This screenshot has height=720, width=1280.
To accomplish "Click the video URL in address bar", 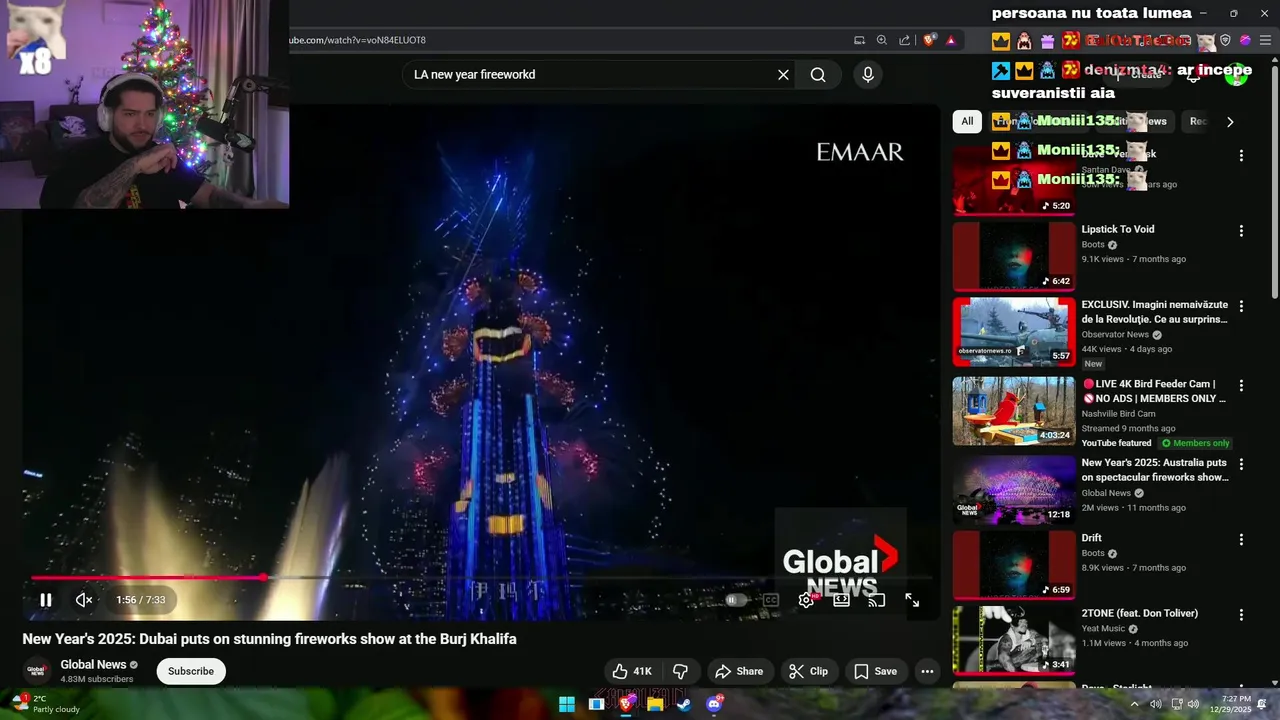I will pyautogui.click(x=358, y=40).
